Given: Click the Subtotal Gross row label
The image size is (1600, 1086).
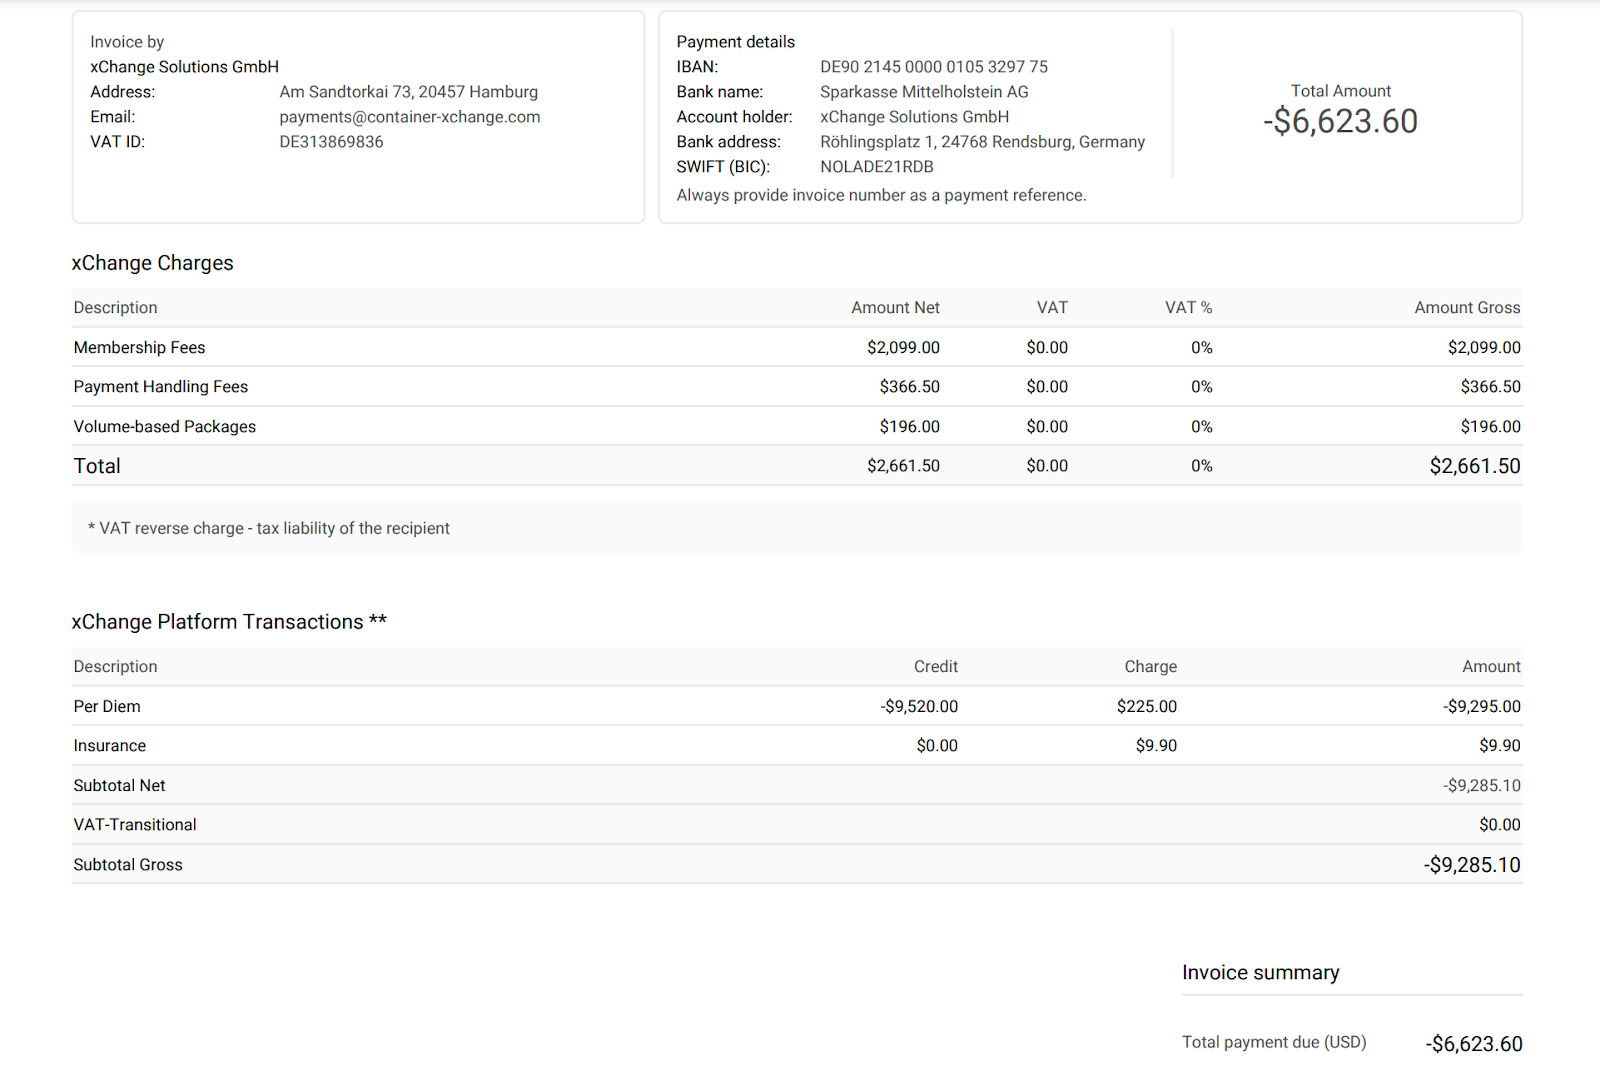Looking at the screenshot, I should [x=127, y=865].
